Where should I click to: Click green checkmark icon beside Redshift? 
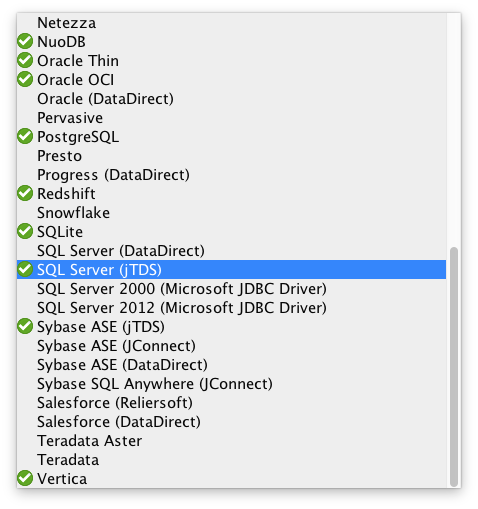[x=25, y=193]
